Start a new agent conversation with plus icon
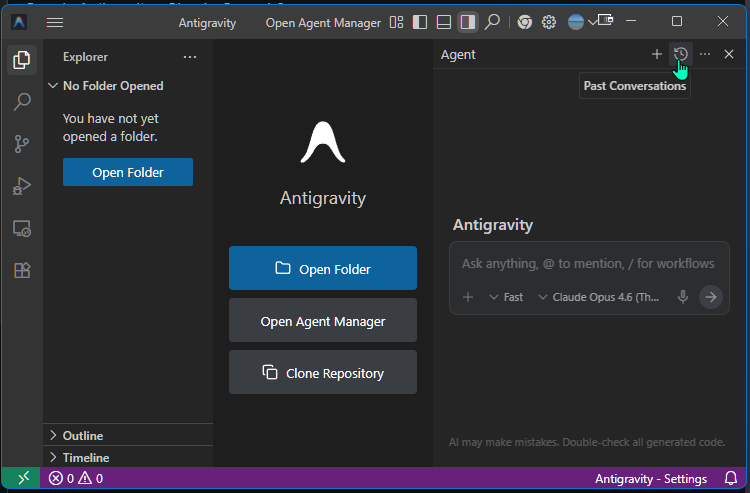 tap(656, 54)
